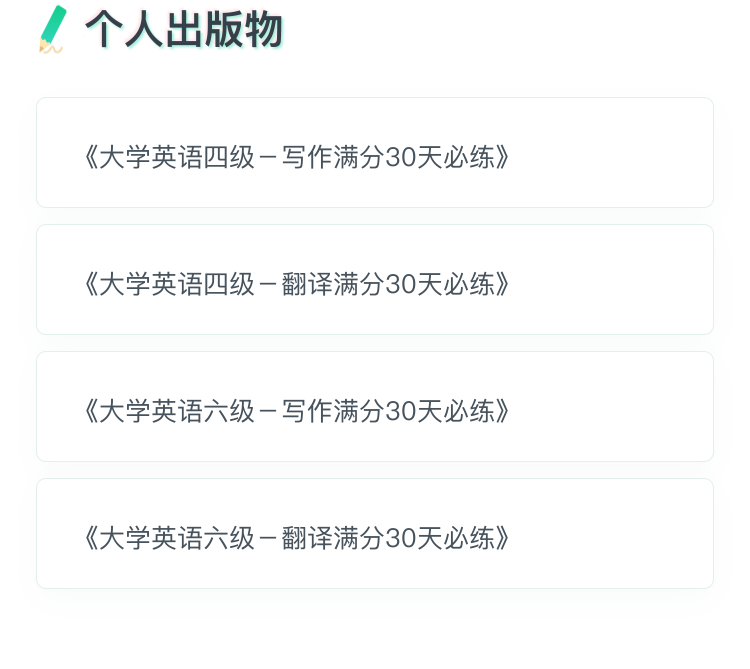Click 翻译满分30天必练 in the 六级 book title
The height and width of the screenshot is (669, 750).
pos(388,538)
